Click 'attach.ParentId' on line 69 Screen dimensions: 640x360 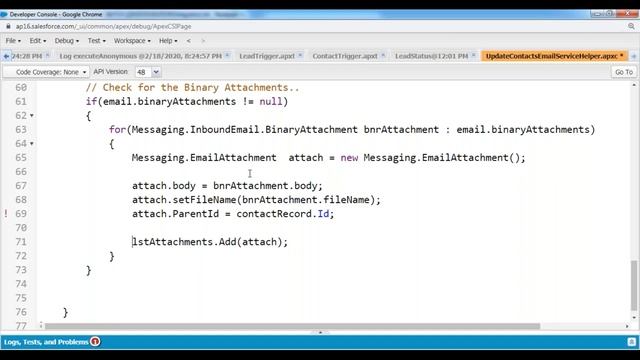click(176, 214)
